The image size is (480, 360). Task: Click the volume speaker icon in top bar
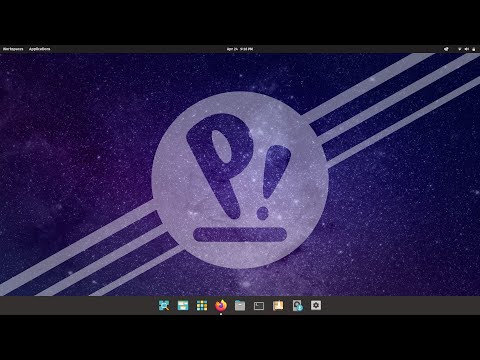coord(467,49)
